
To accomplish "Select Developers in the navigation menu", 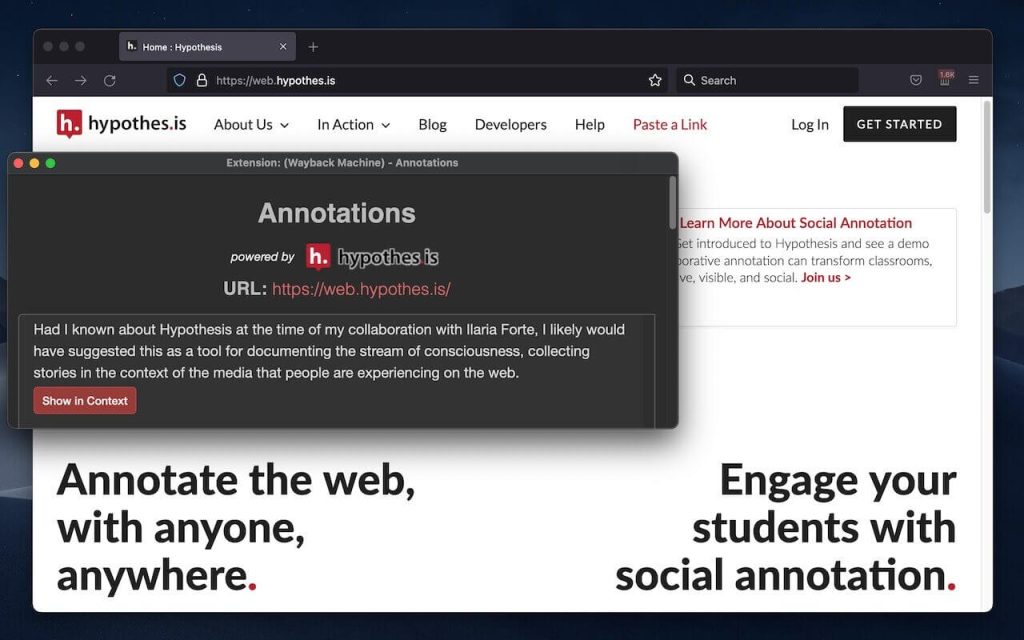I will (x=510, y=124).
